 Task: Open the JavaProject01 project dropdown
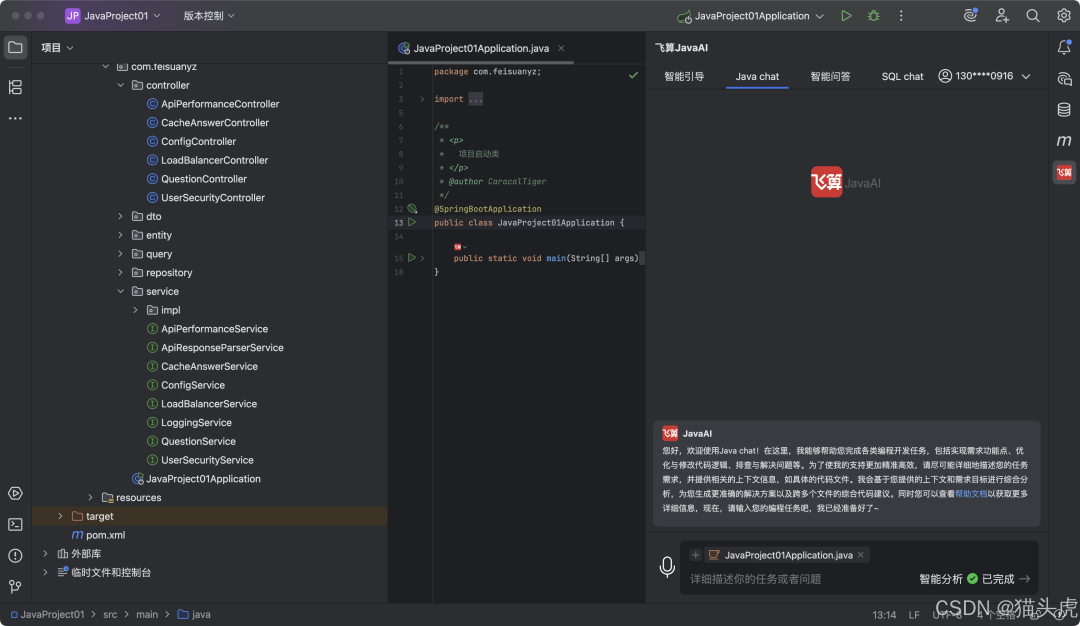[x=113, y=15]
